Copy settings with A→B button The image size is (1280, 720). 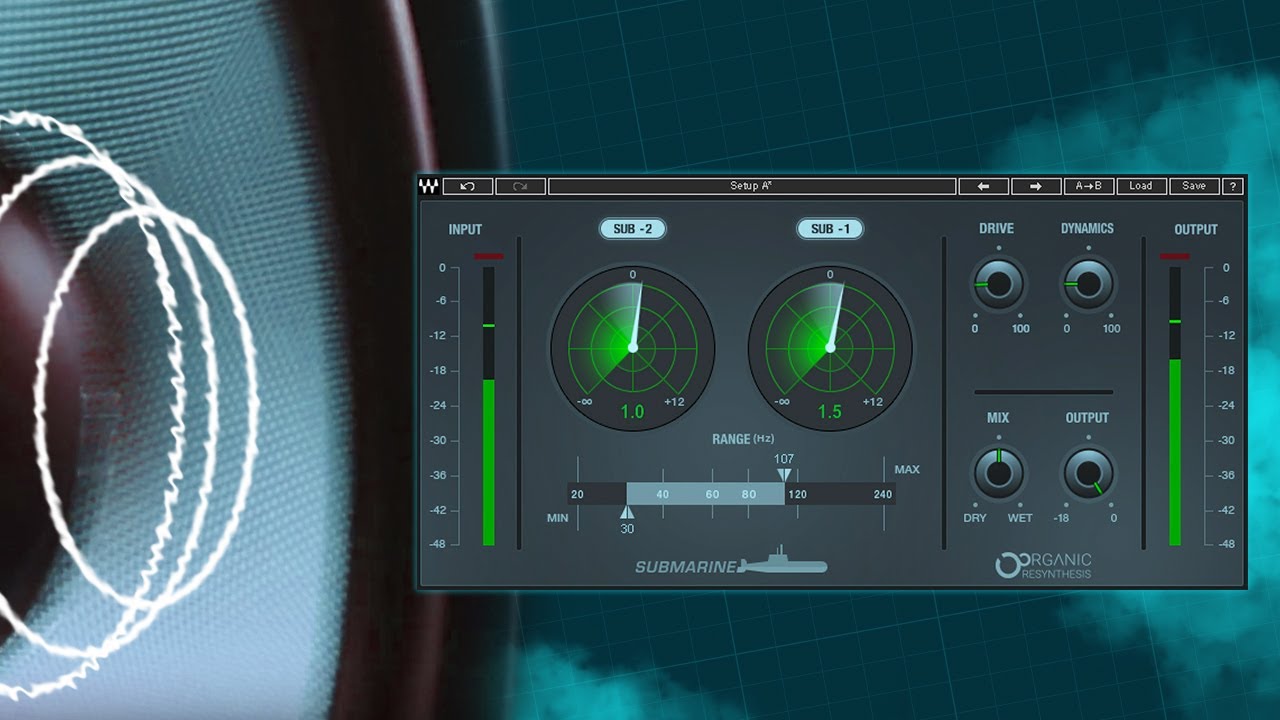pyautogui.click(x=1088, y=186)
